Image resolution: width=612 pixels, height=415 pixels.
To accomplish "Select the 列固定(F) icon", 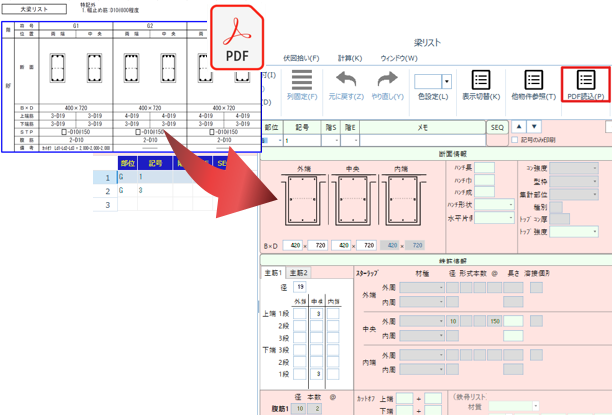I will (x=302, y=80).
